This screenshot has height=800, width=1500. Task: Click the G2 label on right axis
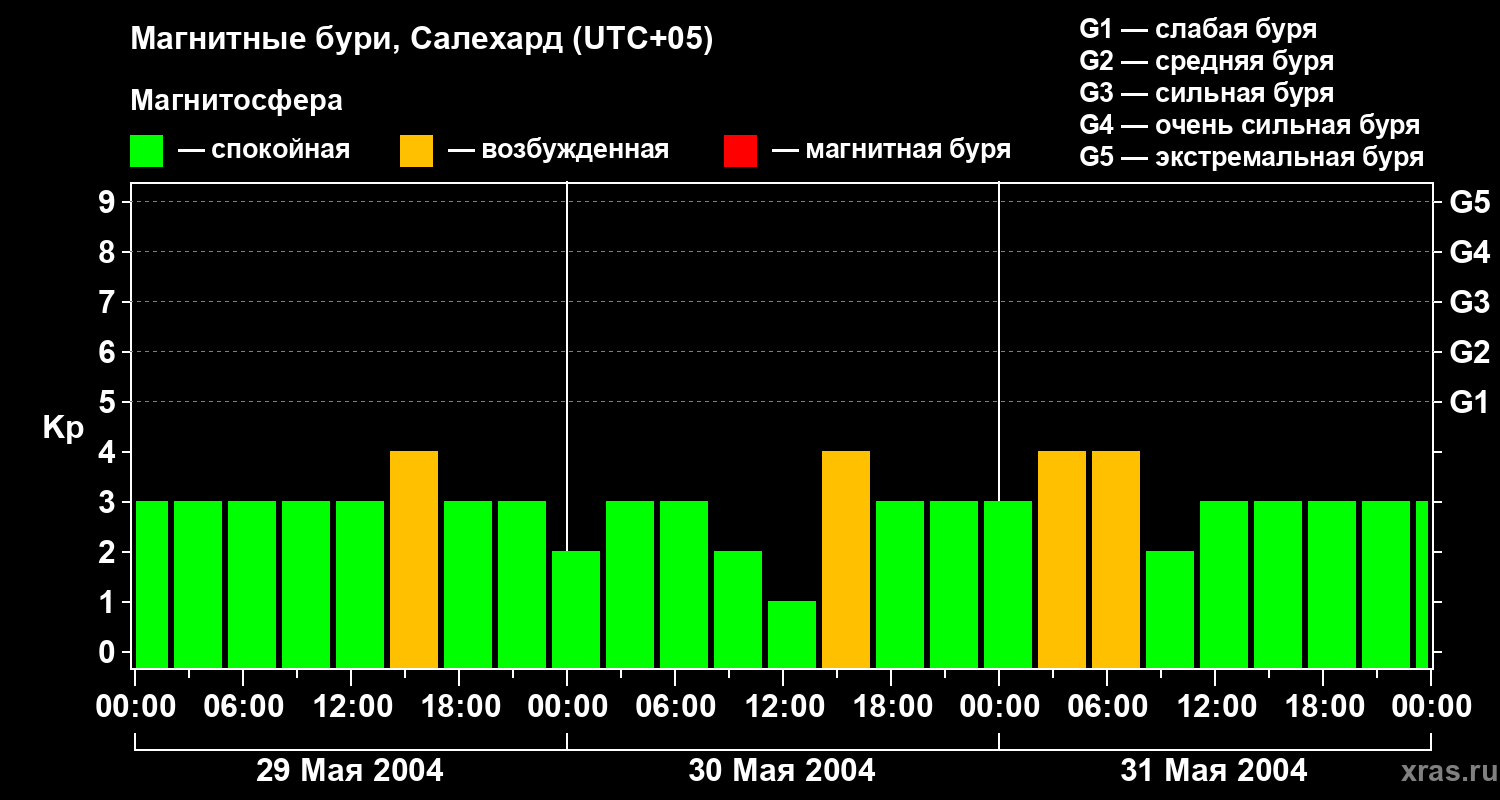tap(1469, 352)
